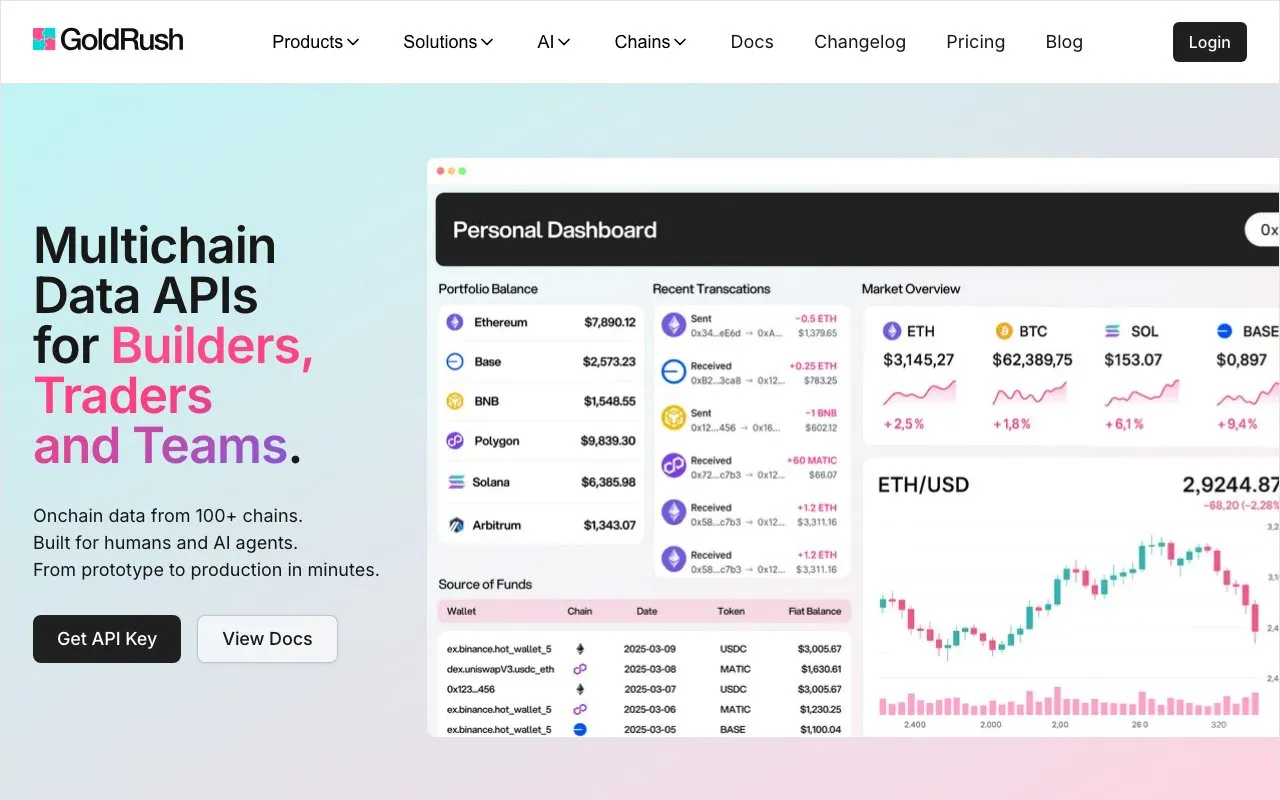Screen dimensions: 1280x800
Task: Click the ETH price $3,145,27
Action: tap(919, 360)
